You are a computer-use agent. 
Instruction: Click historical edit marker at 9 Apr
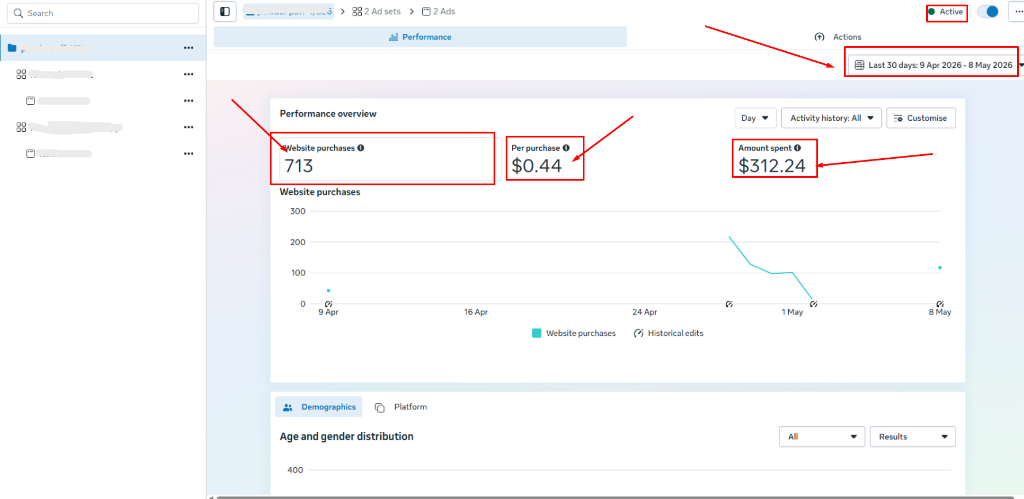pos(328,304)
